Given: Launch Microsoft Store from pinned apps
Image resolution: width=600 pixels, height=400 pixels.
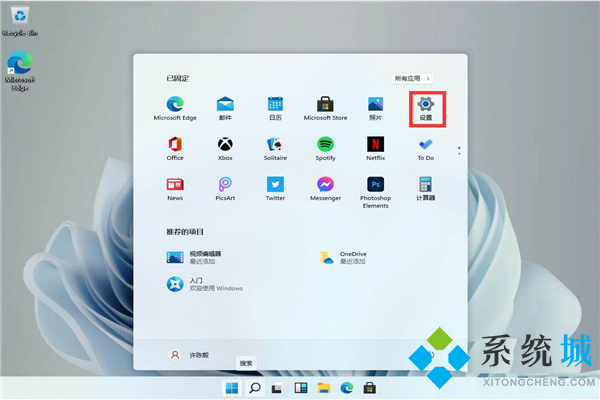Looking at the screenshot, I should click(x=325, y=108).
